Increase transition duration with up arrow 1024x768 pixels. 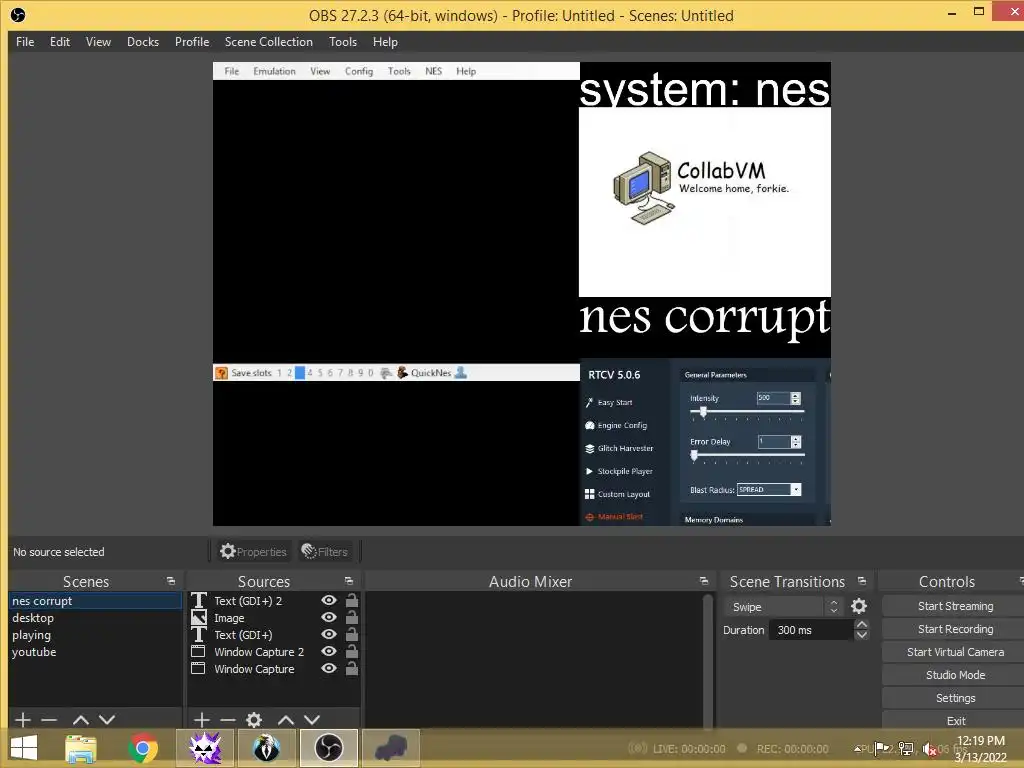pyautogui.click(x=862, y=625)
